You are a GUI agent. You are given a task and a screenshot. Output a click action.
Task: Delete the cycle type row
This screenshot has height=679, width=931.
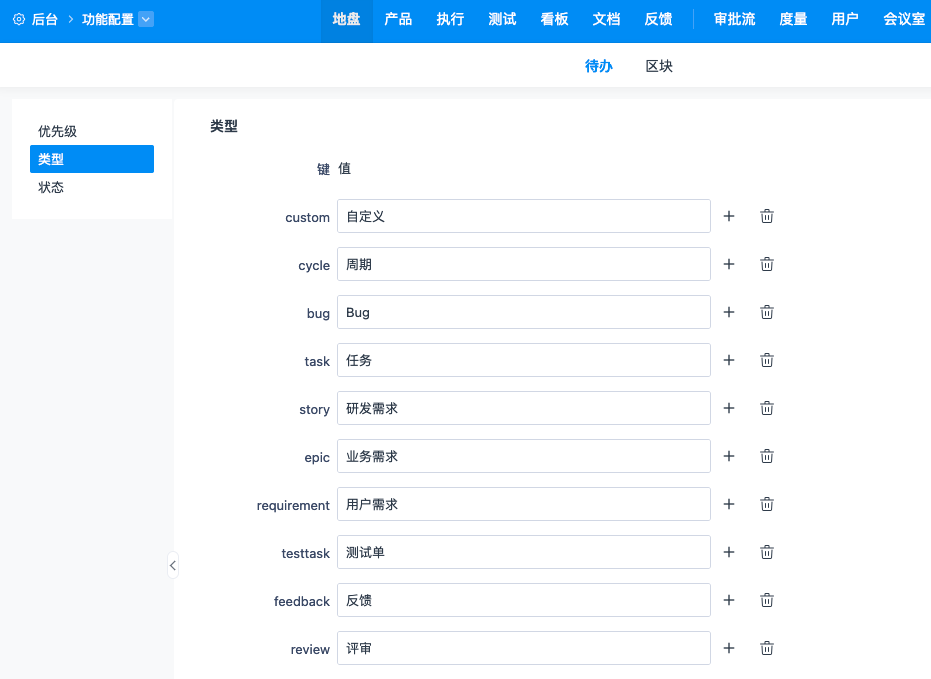coord(767,264)
